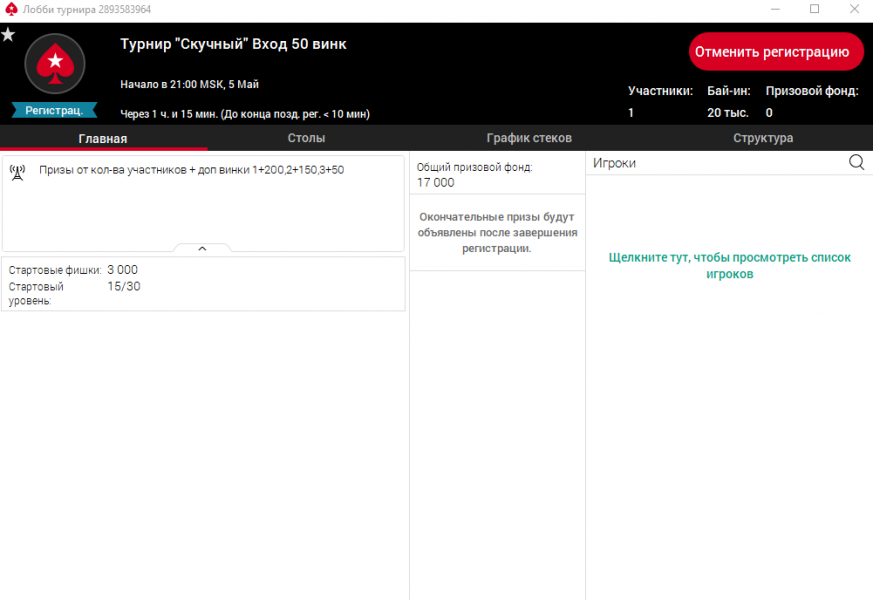Screen dimensions: 873x600
Task: Open the График стеков tab
Action: tap(529, 138)
